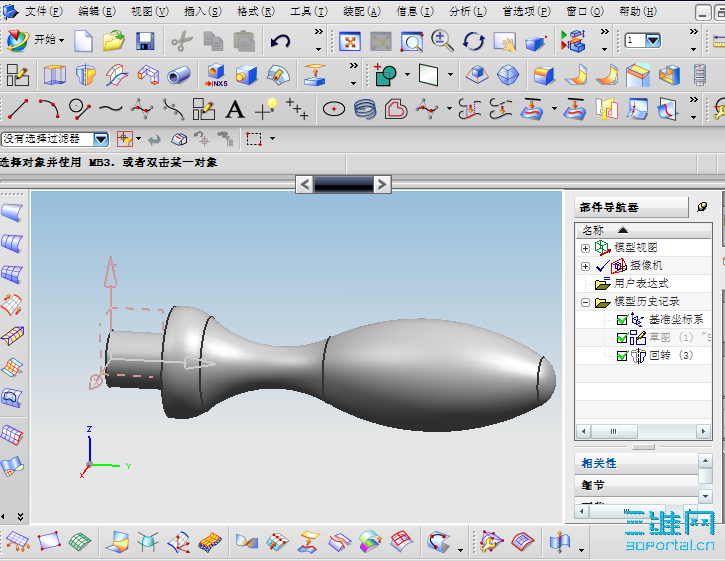The image size is (725, 561).
Task: Sort by the 名称 column arrow
Action: click(x=623, y=230)
